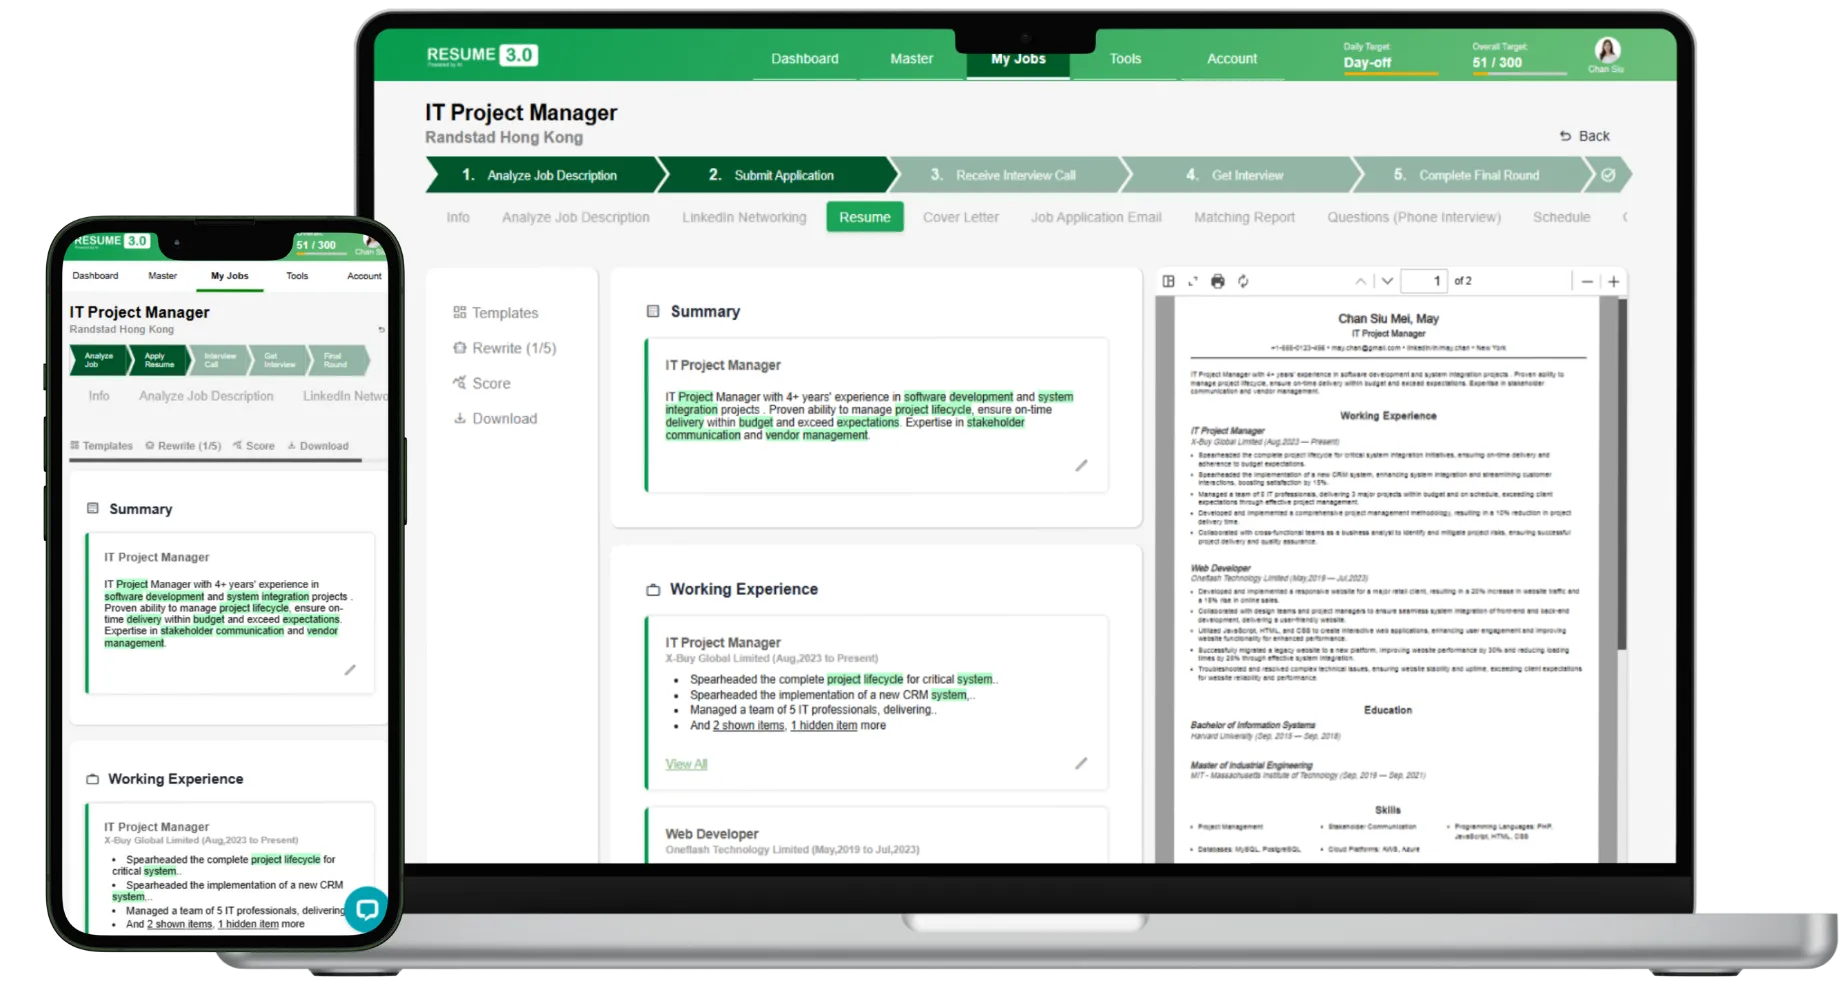
Task: Click the Overall Target 51 / 300 progress
Action: tap(1518, 57)
